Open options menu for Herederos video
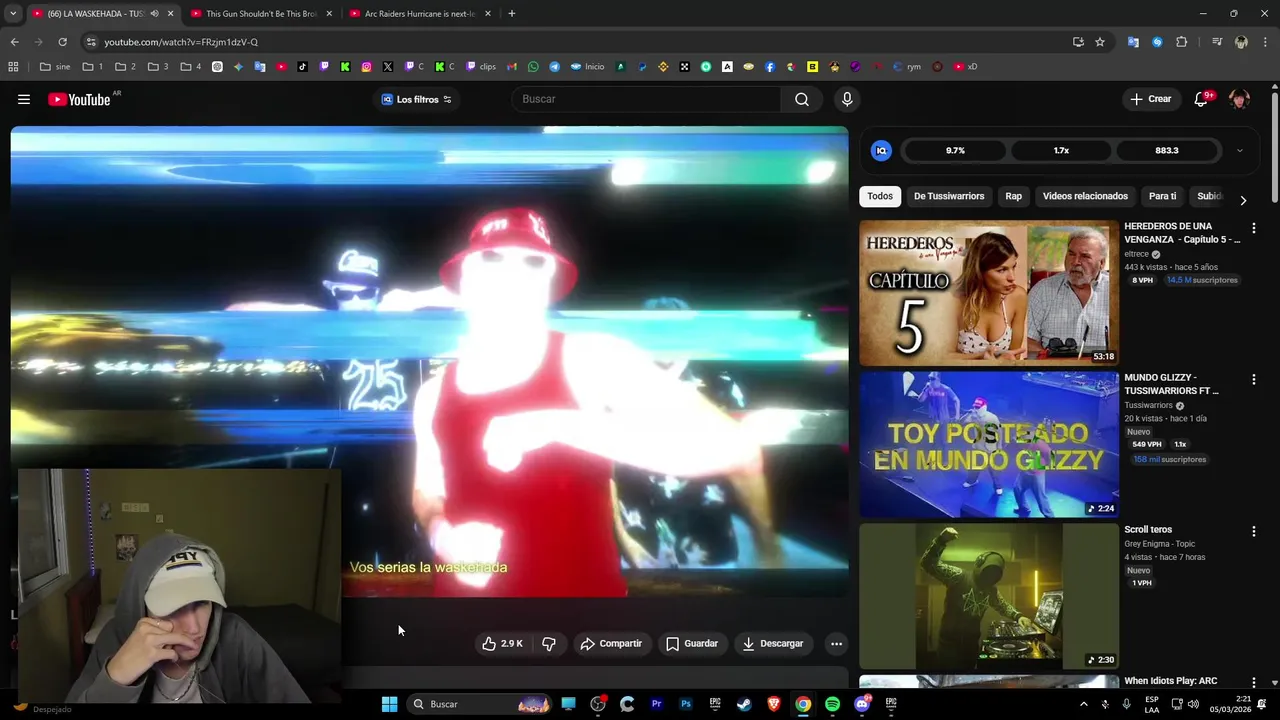1280x720 pixels. tap(1253, 228)
